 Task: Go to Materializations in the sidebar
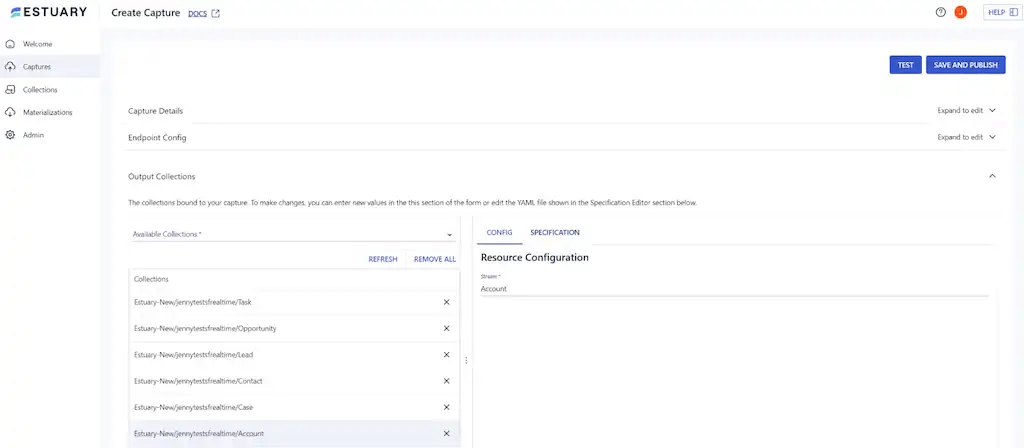coord(50,112)
